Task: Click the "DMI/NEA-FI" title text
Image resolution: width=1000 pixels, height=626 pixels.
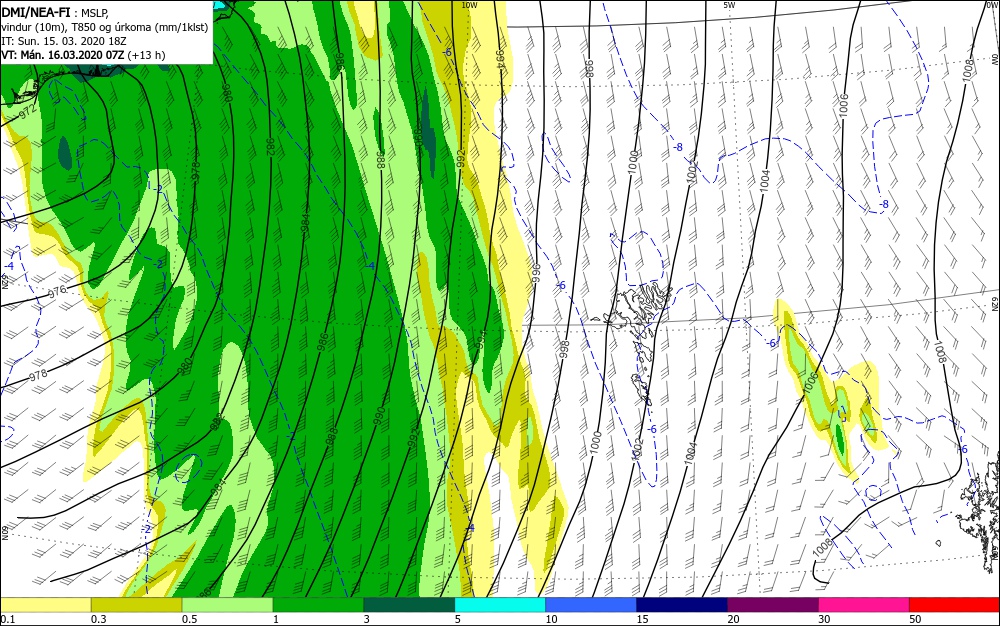Action: coord(36,12)
